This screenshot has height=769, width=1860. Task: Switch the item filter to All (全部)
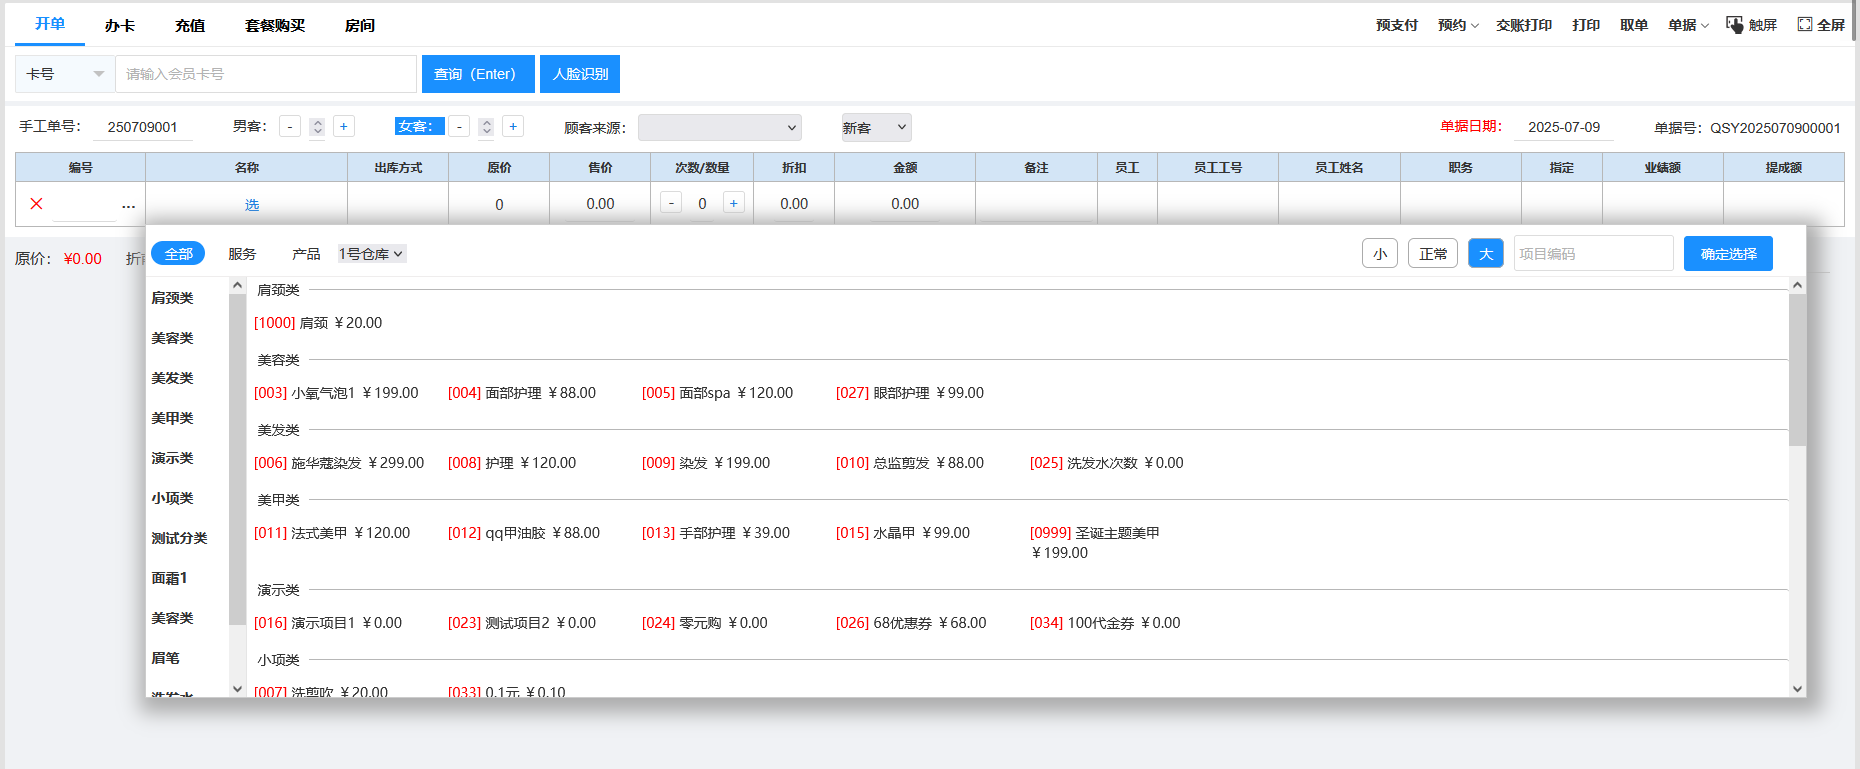click(x=178, y=254)
